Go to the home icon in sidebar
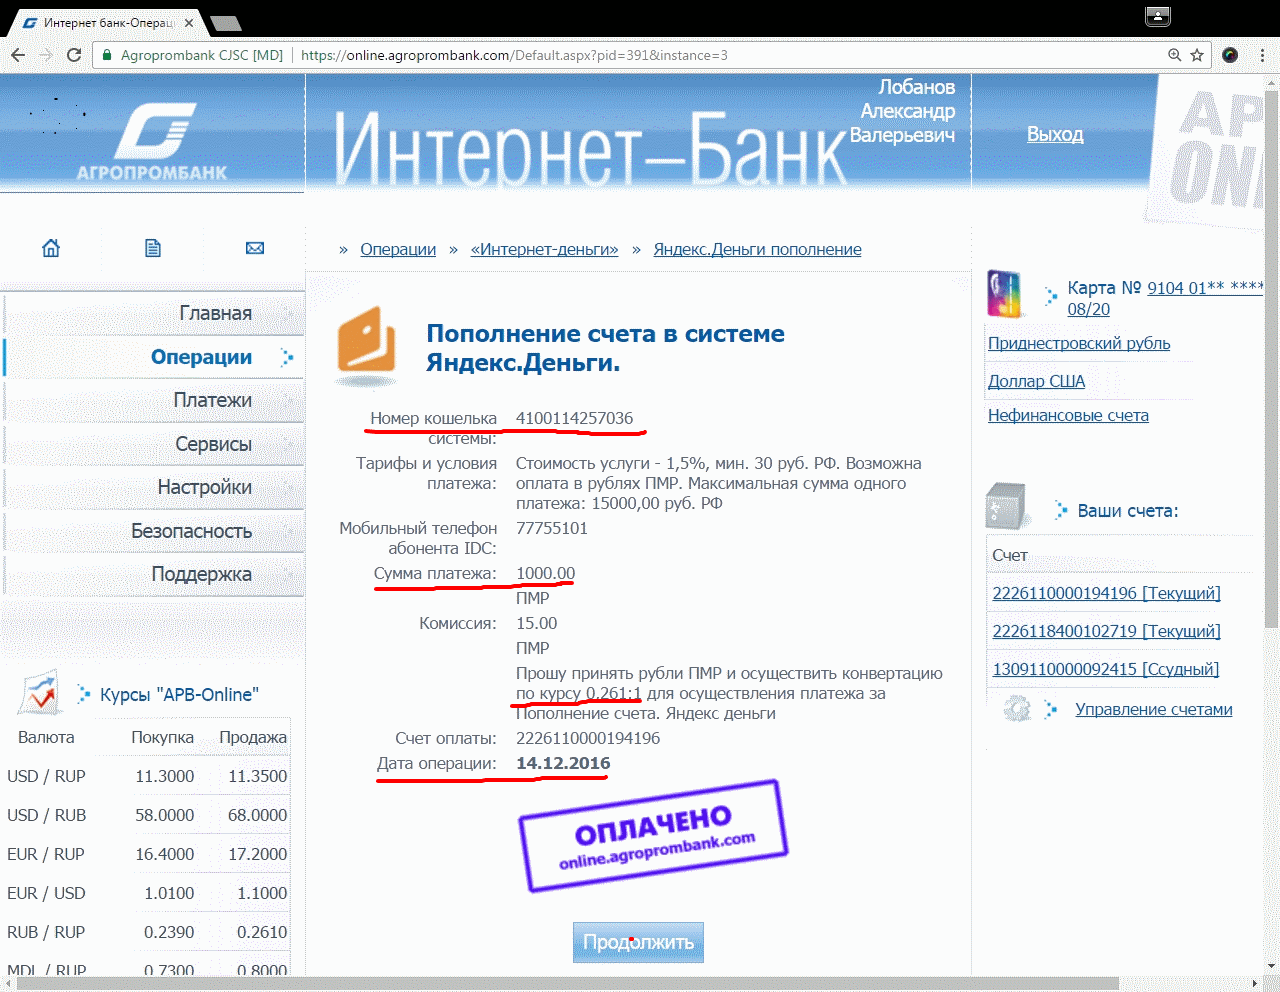The image size is (1280, 992). [x=51, y=248]
